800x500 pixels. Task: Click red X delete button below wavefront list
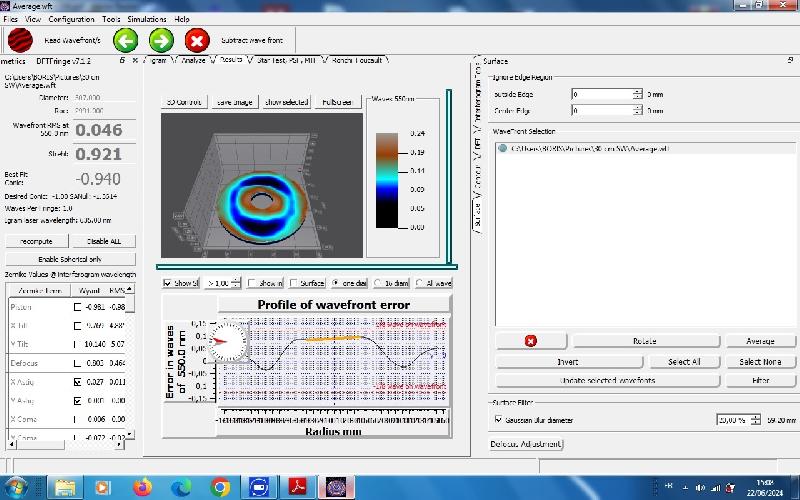click(x=531, y=341)
